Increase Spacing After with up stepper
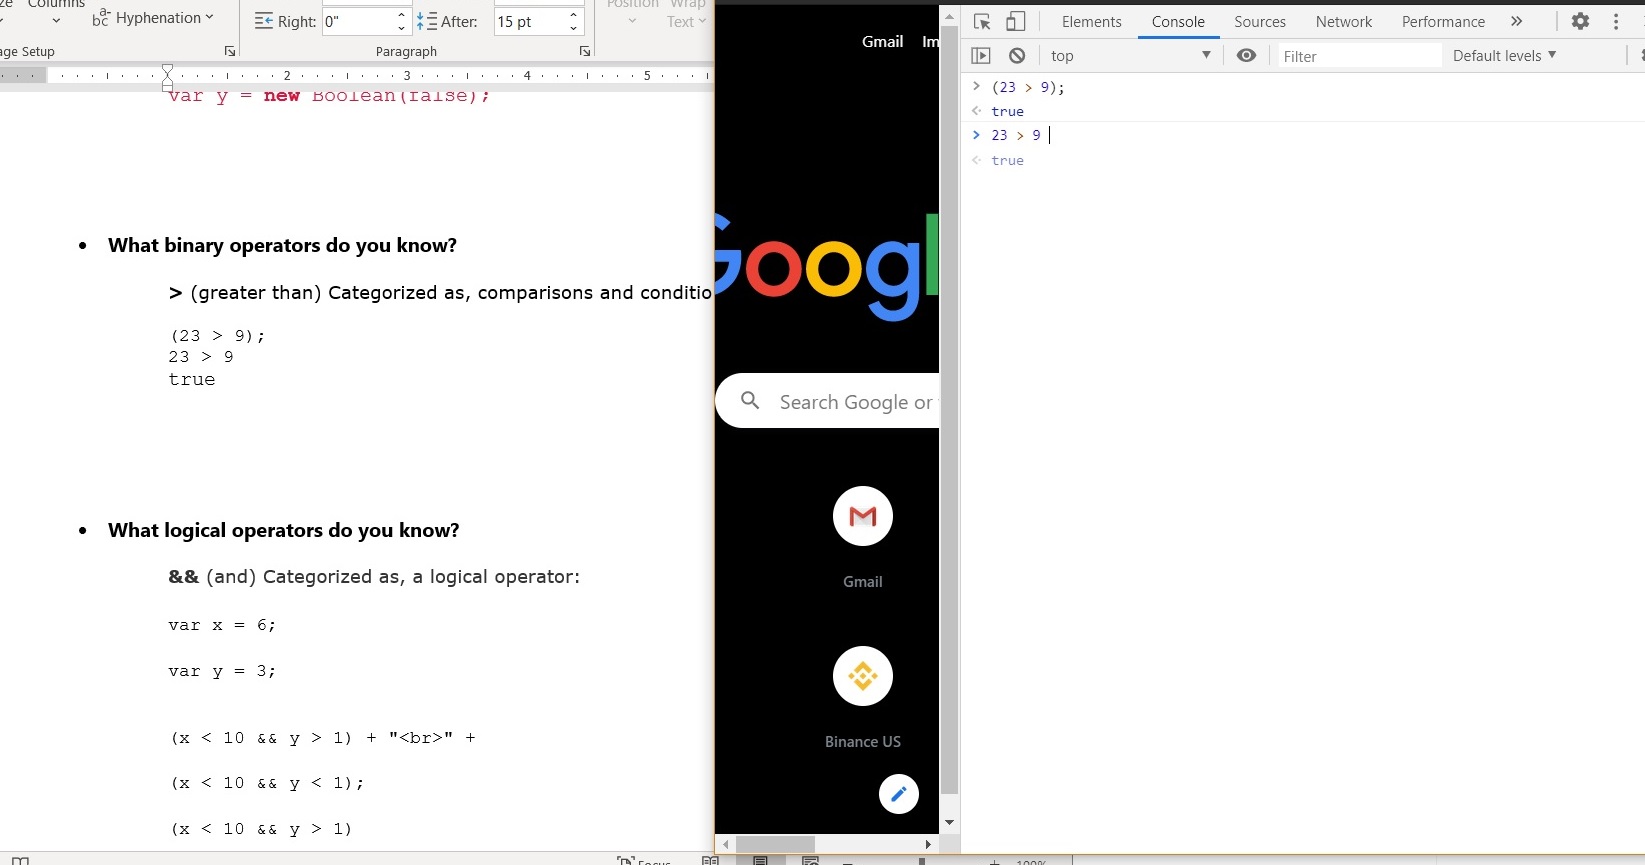 [x=574, y=15]
